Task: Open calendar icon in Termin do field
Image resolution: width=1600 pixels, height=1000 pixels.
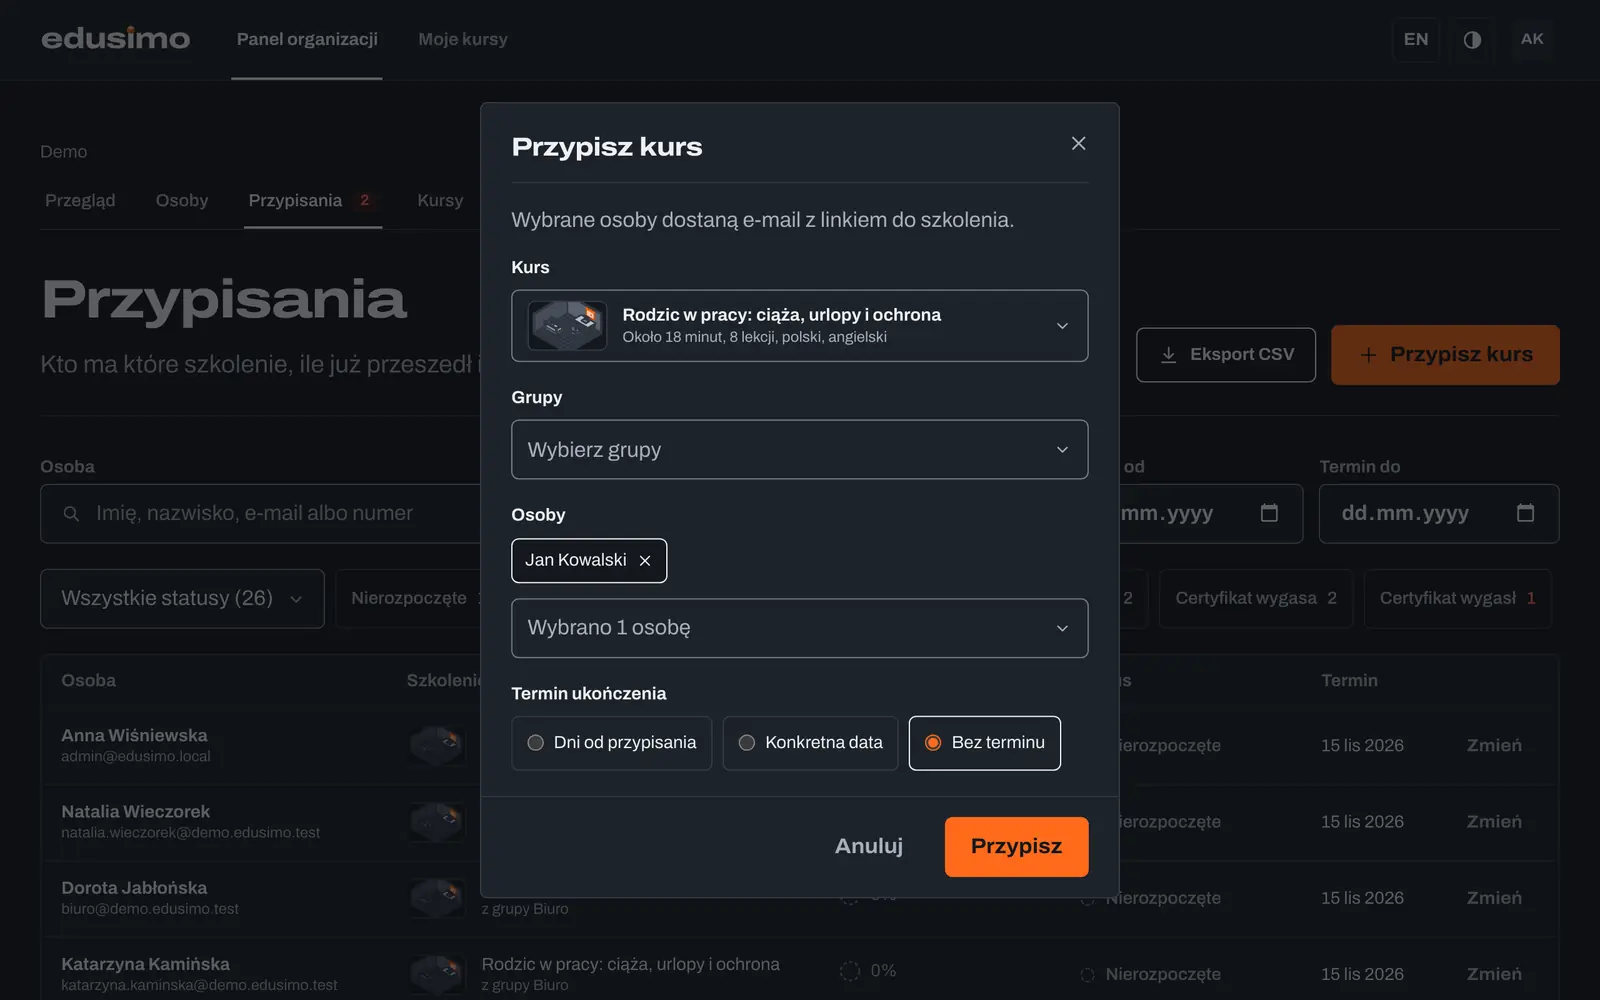Action: (1525, 513)
